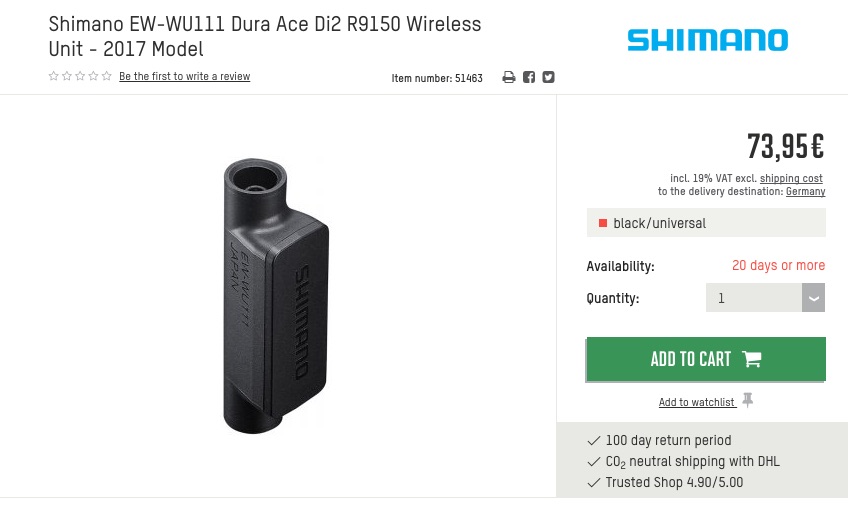Enlarge the wireless unit product image
848x513 pixels.
(x=277, y=296)
